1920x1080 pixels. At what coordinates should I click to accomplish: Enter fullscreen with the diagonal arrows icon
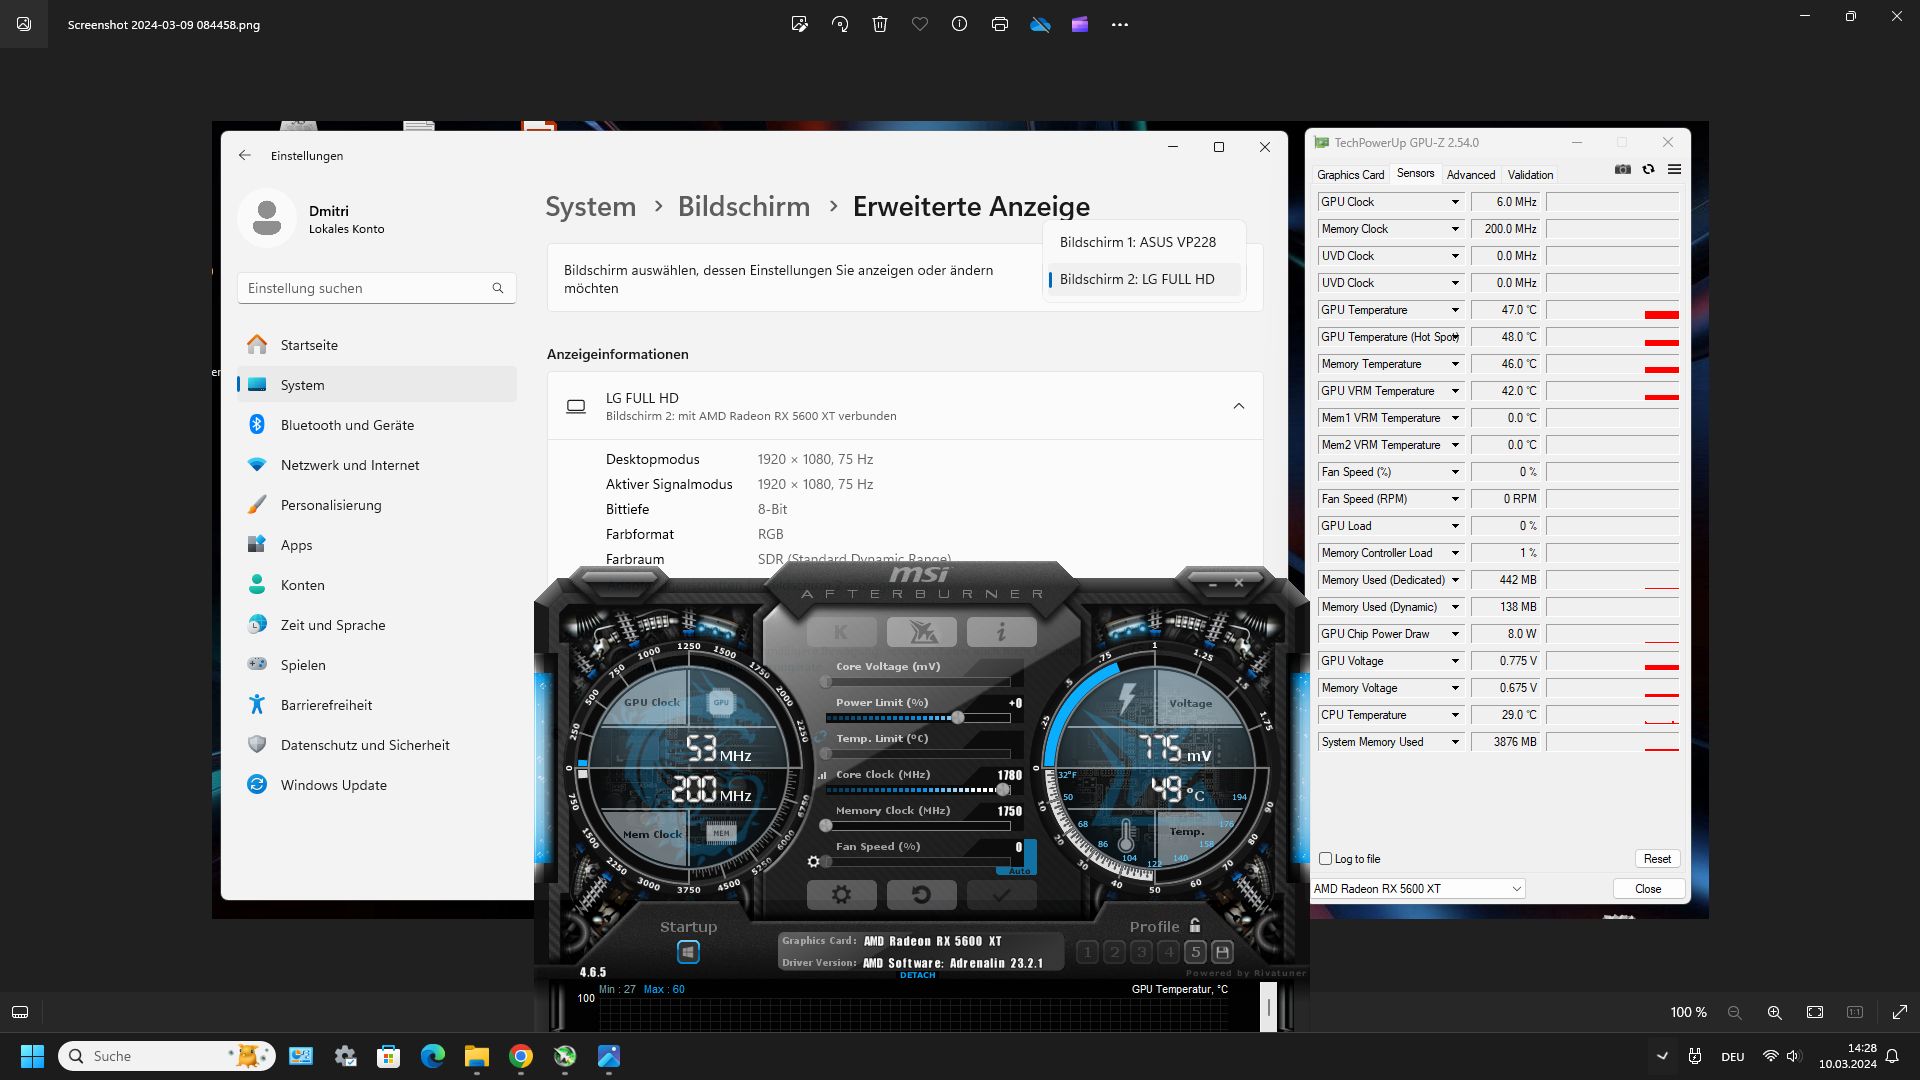(1900, 1012)
